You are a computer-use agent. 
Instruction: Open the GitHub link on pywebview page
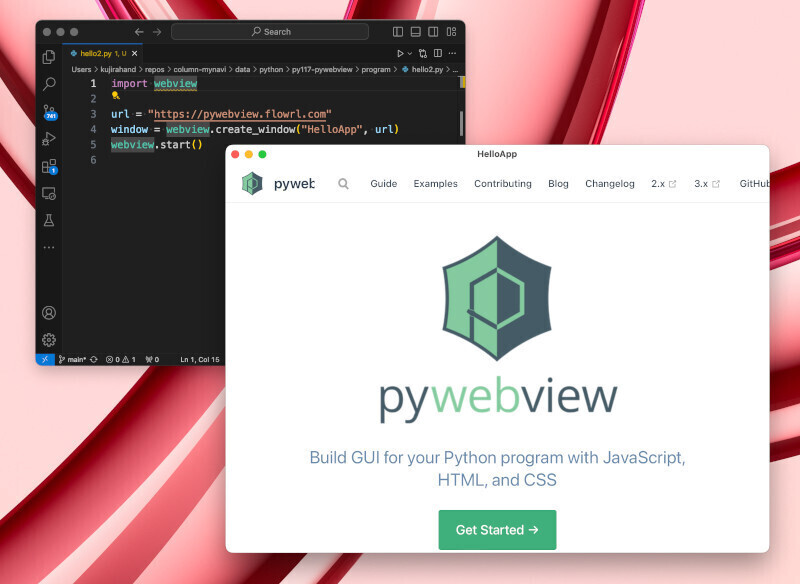753,184
